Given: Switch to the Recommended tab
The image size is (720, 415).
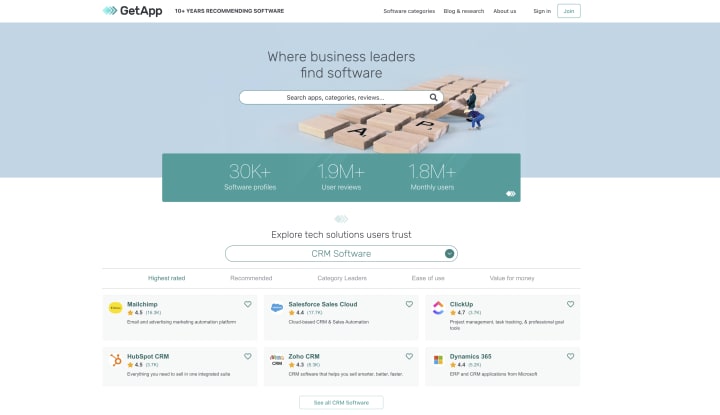Looking at the screenshot, I should (x=251, y=278).
